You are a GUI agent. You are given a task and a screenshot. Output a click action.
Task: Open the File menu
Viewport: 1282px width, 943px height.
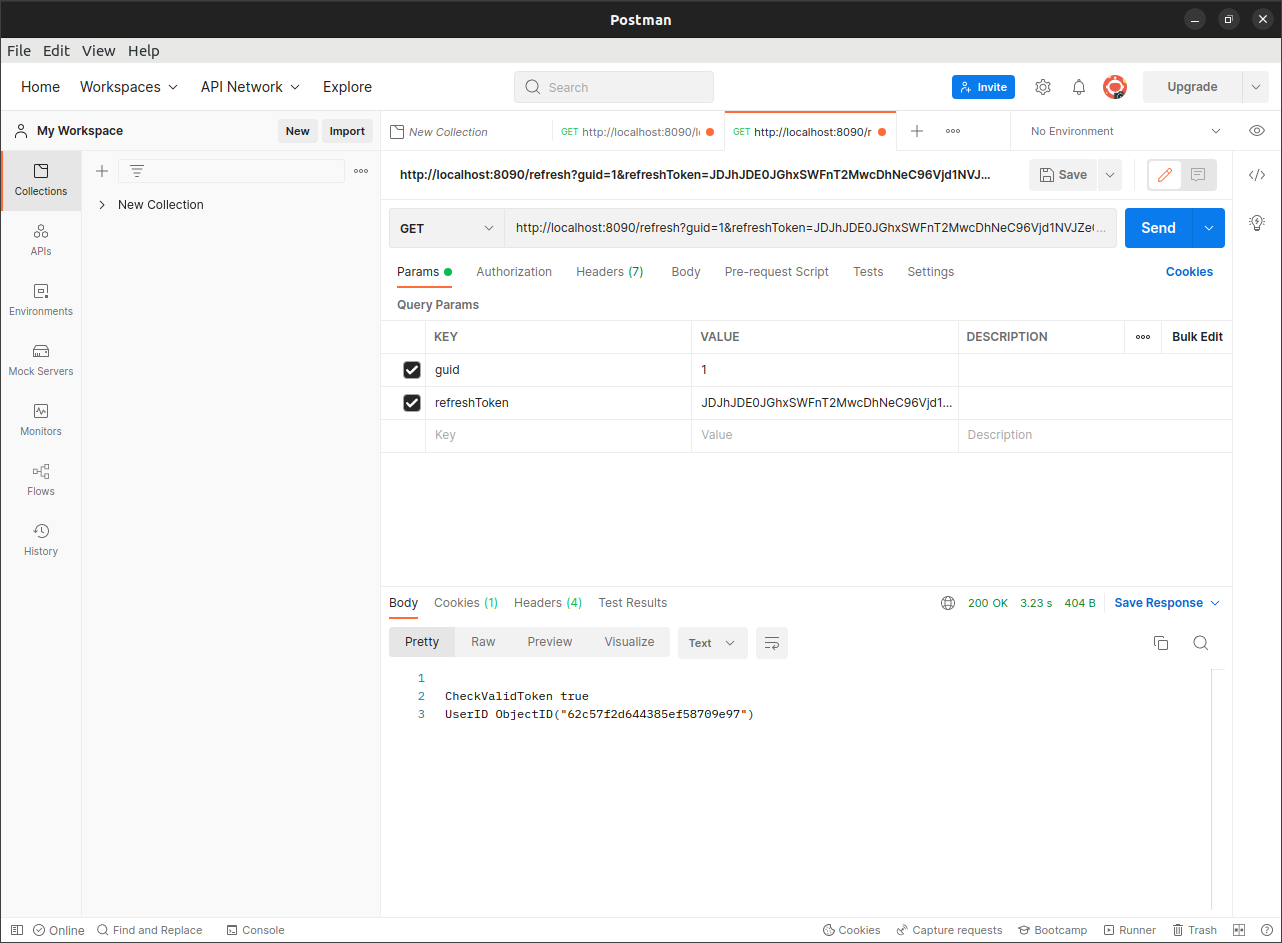[19, 51]
